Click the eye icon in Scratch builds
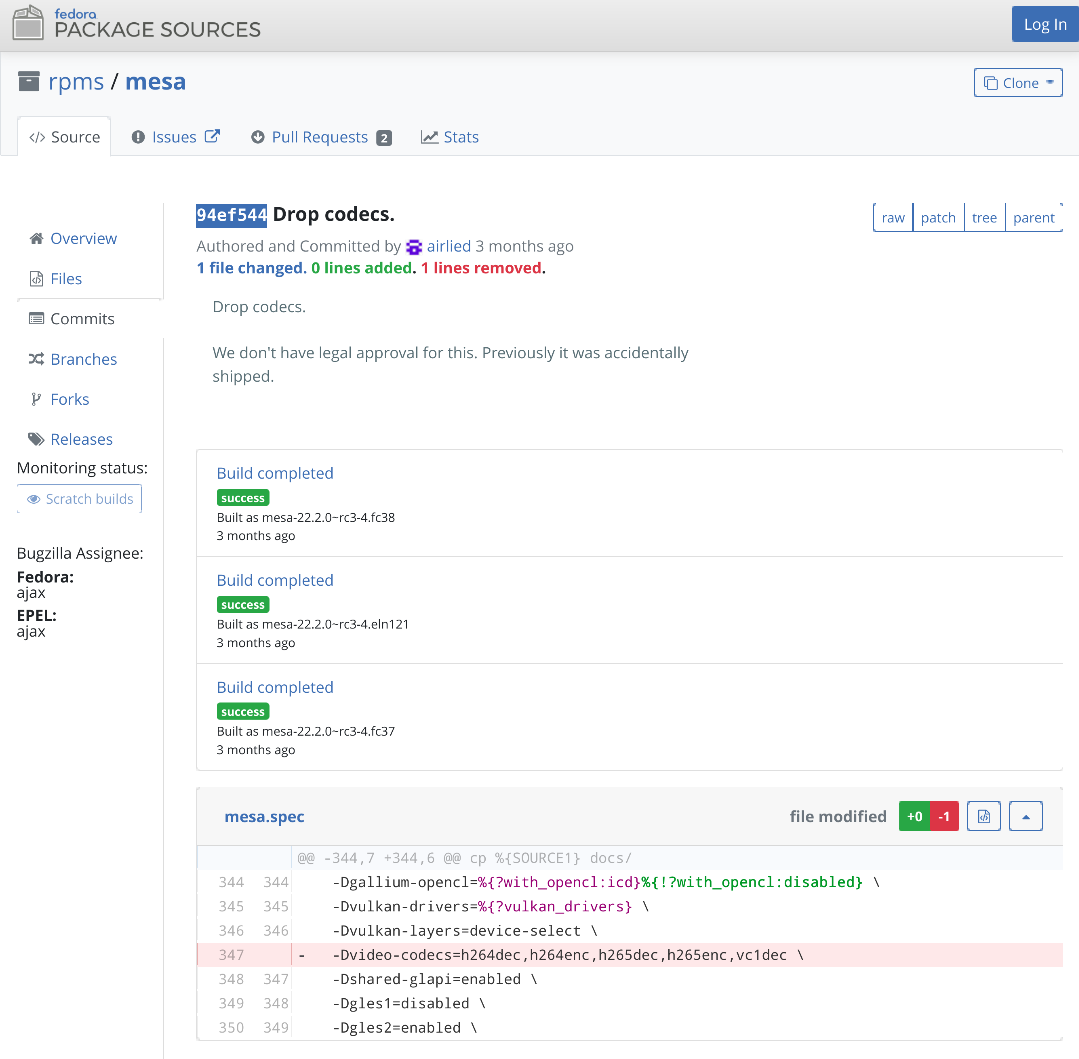This screenshot has width=1079, height=1059. point(33,499)
